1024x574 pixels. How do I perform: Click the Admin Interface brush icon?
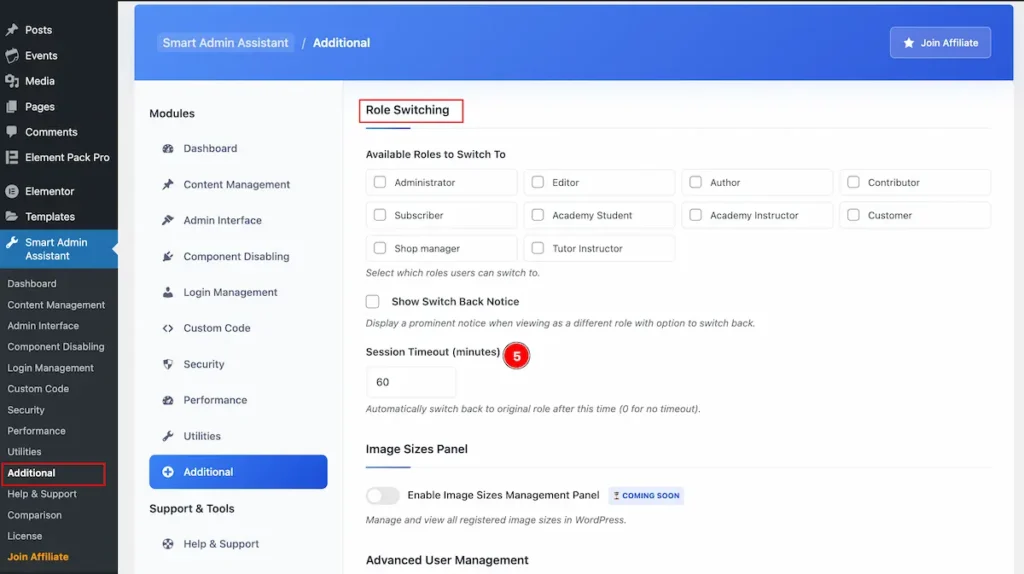[168, 220]
